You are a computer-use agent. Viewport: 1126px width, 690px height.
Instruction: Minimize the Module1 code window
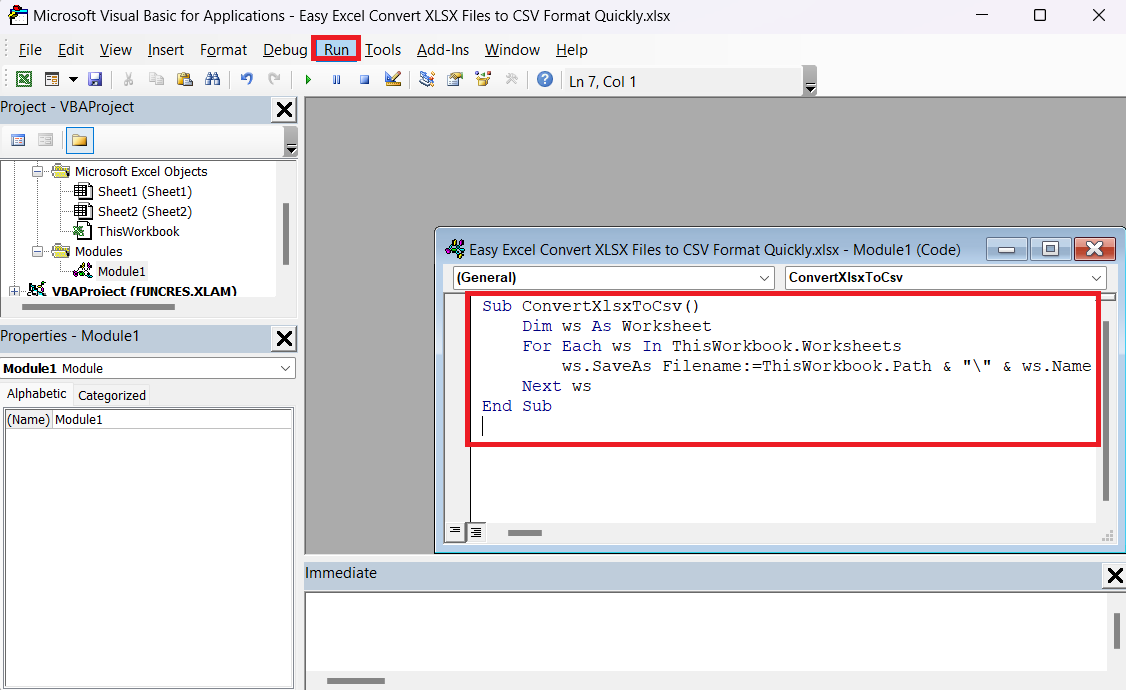pyautogui.click(x=1007, y=249)
